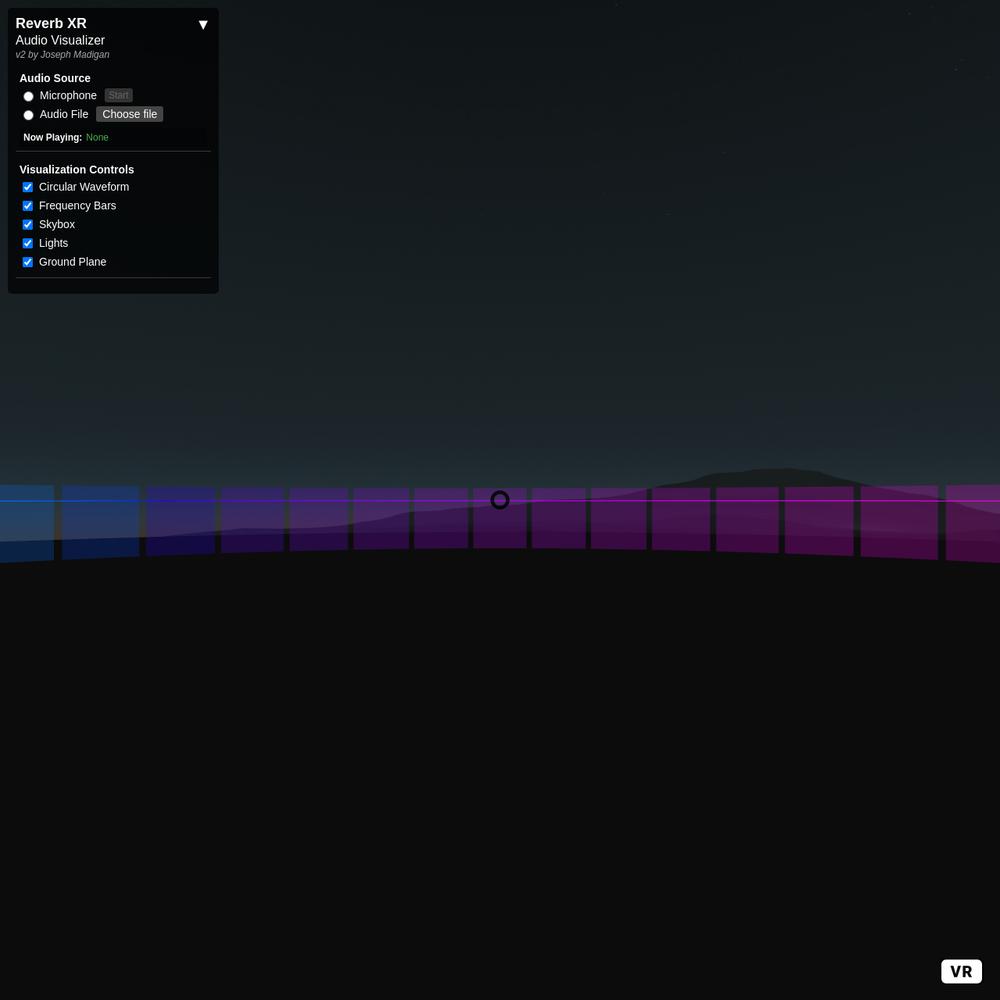Turn off the Lights checkbox
The image size is (1000, 1000).
[27, 243]
